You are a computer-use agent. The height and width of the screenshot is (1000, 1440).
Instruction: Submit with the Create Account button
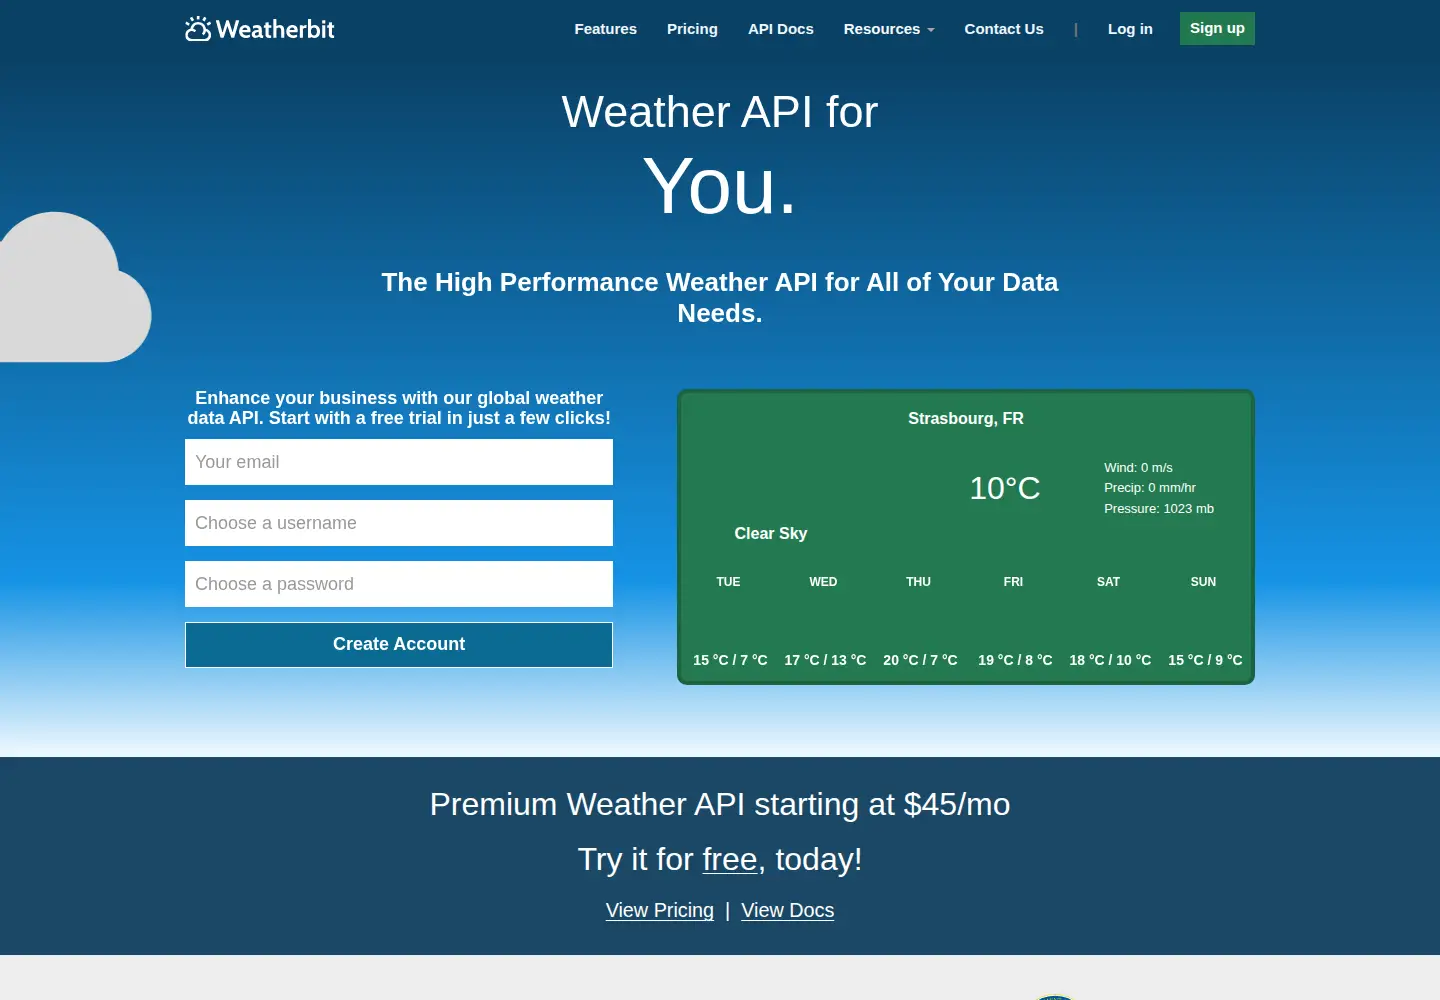click(399, 645)
